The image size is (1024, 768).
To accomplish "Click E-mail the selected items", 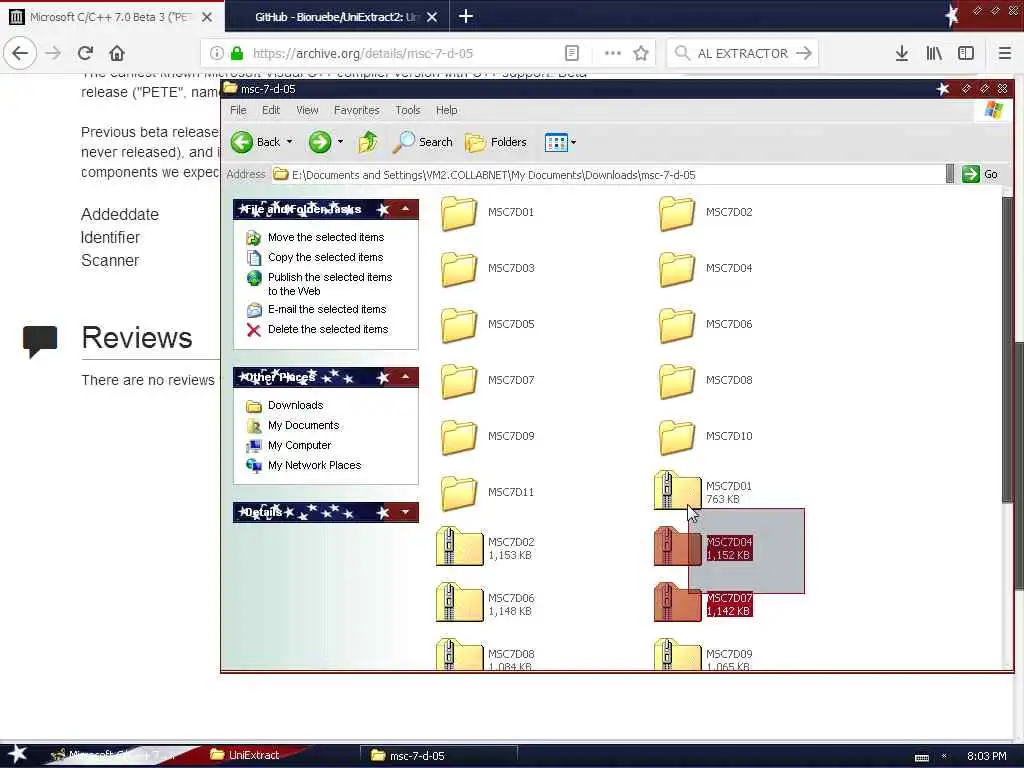I will [327, 309].
